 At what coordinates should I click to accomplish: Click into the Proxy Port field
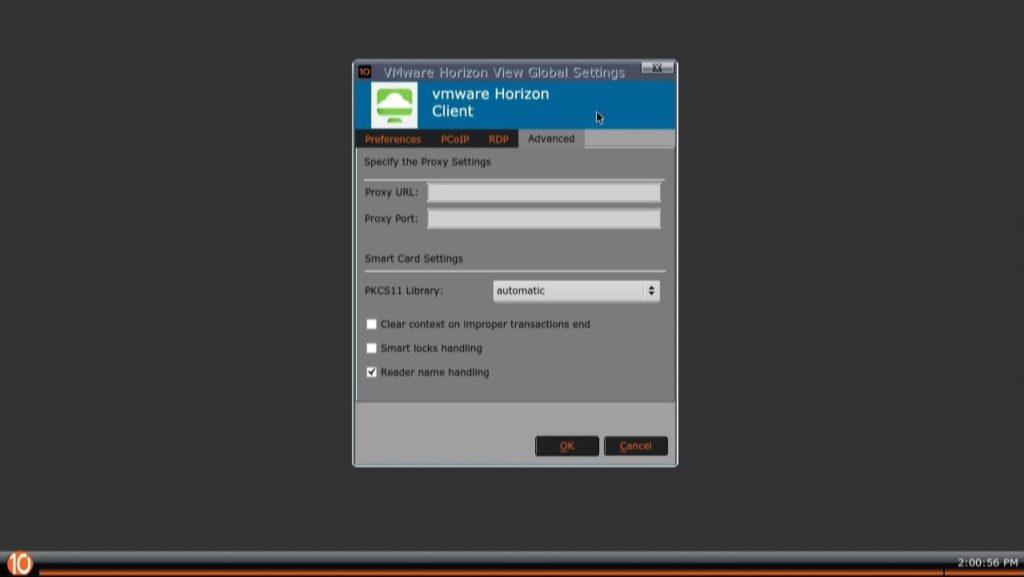tap(543, 219)
